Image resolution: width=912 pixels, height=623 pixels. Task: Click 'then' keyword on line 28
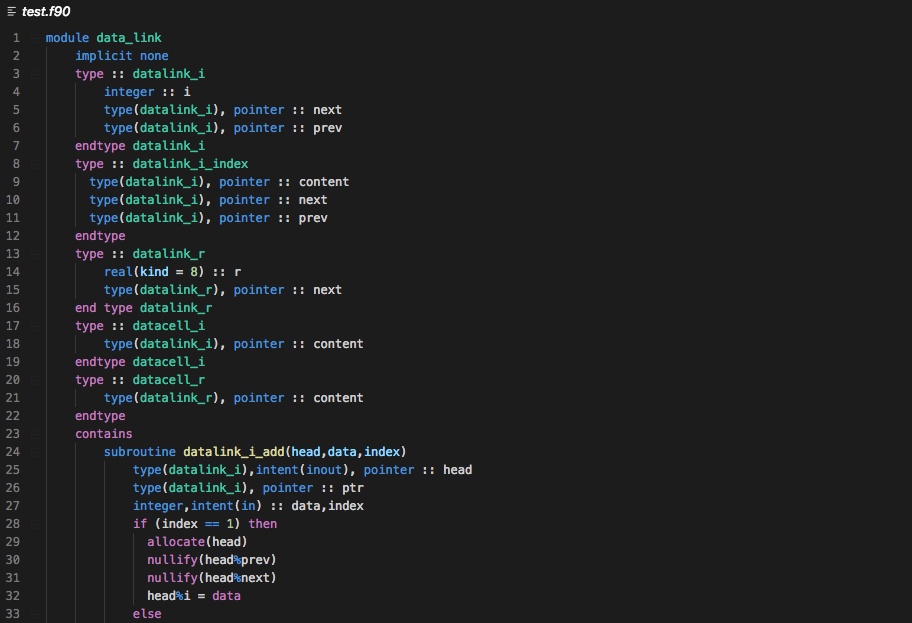pos(263,525)
